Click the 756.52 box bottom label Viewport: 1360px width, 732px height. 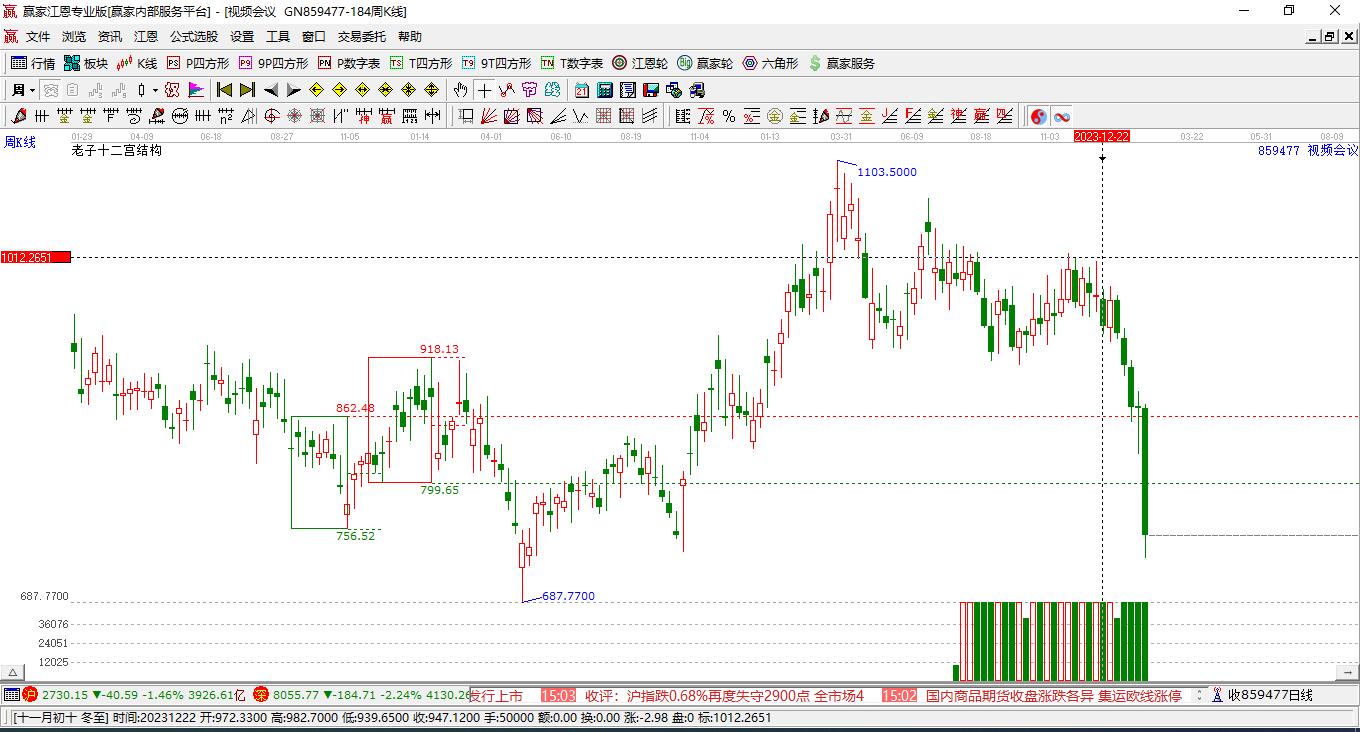[x=356, y=536]
